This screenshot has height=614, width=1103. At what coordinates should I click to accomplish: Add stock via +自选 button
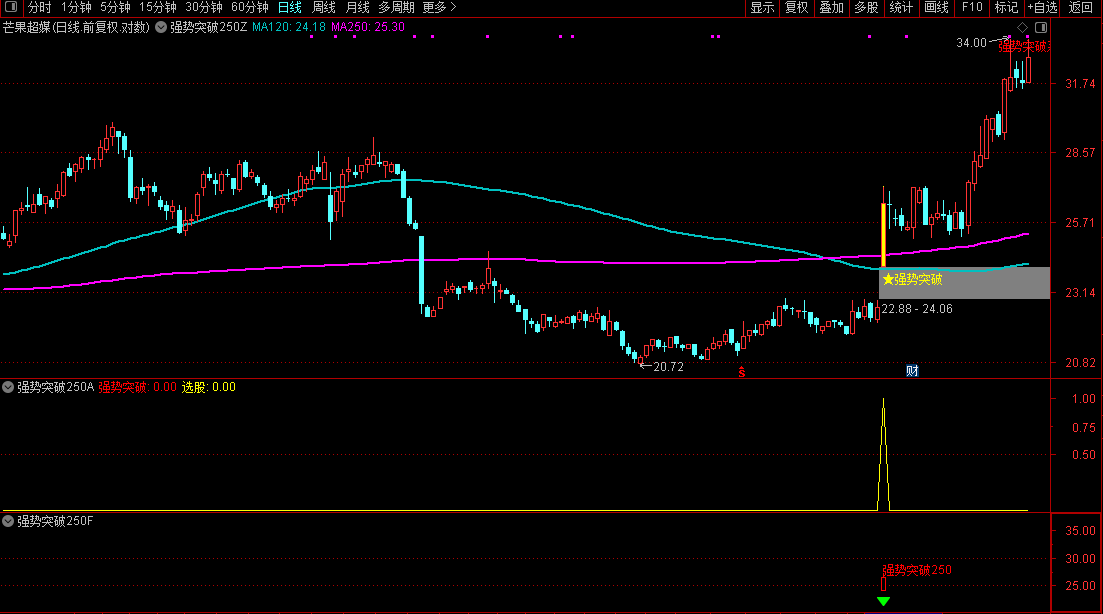point(1043,8)
